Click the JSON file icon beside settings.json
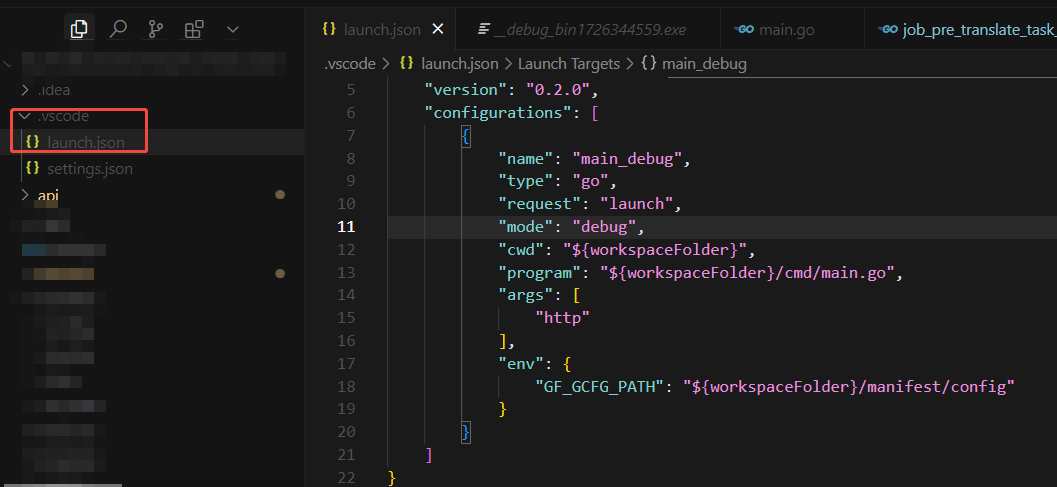Screen dimensions: 1057x487 pos(32,169)
